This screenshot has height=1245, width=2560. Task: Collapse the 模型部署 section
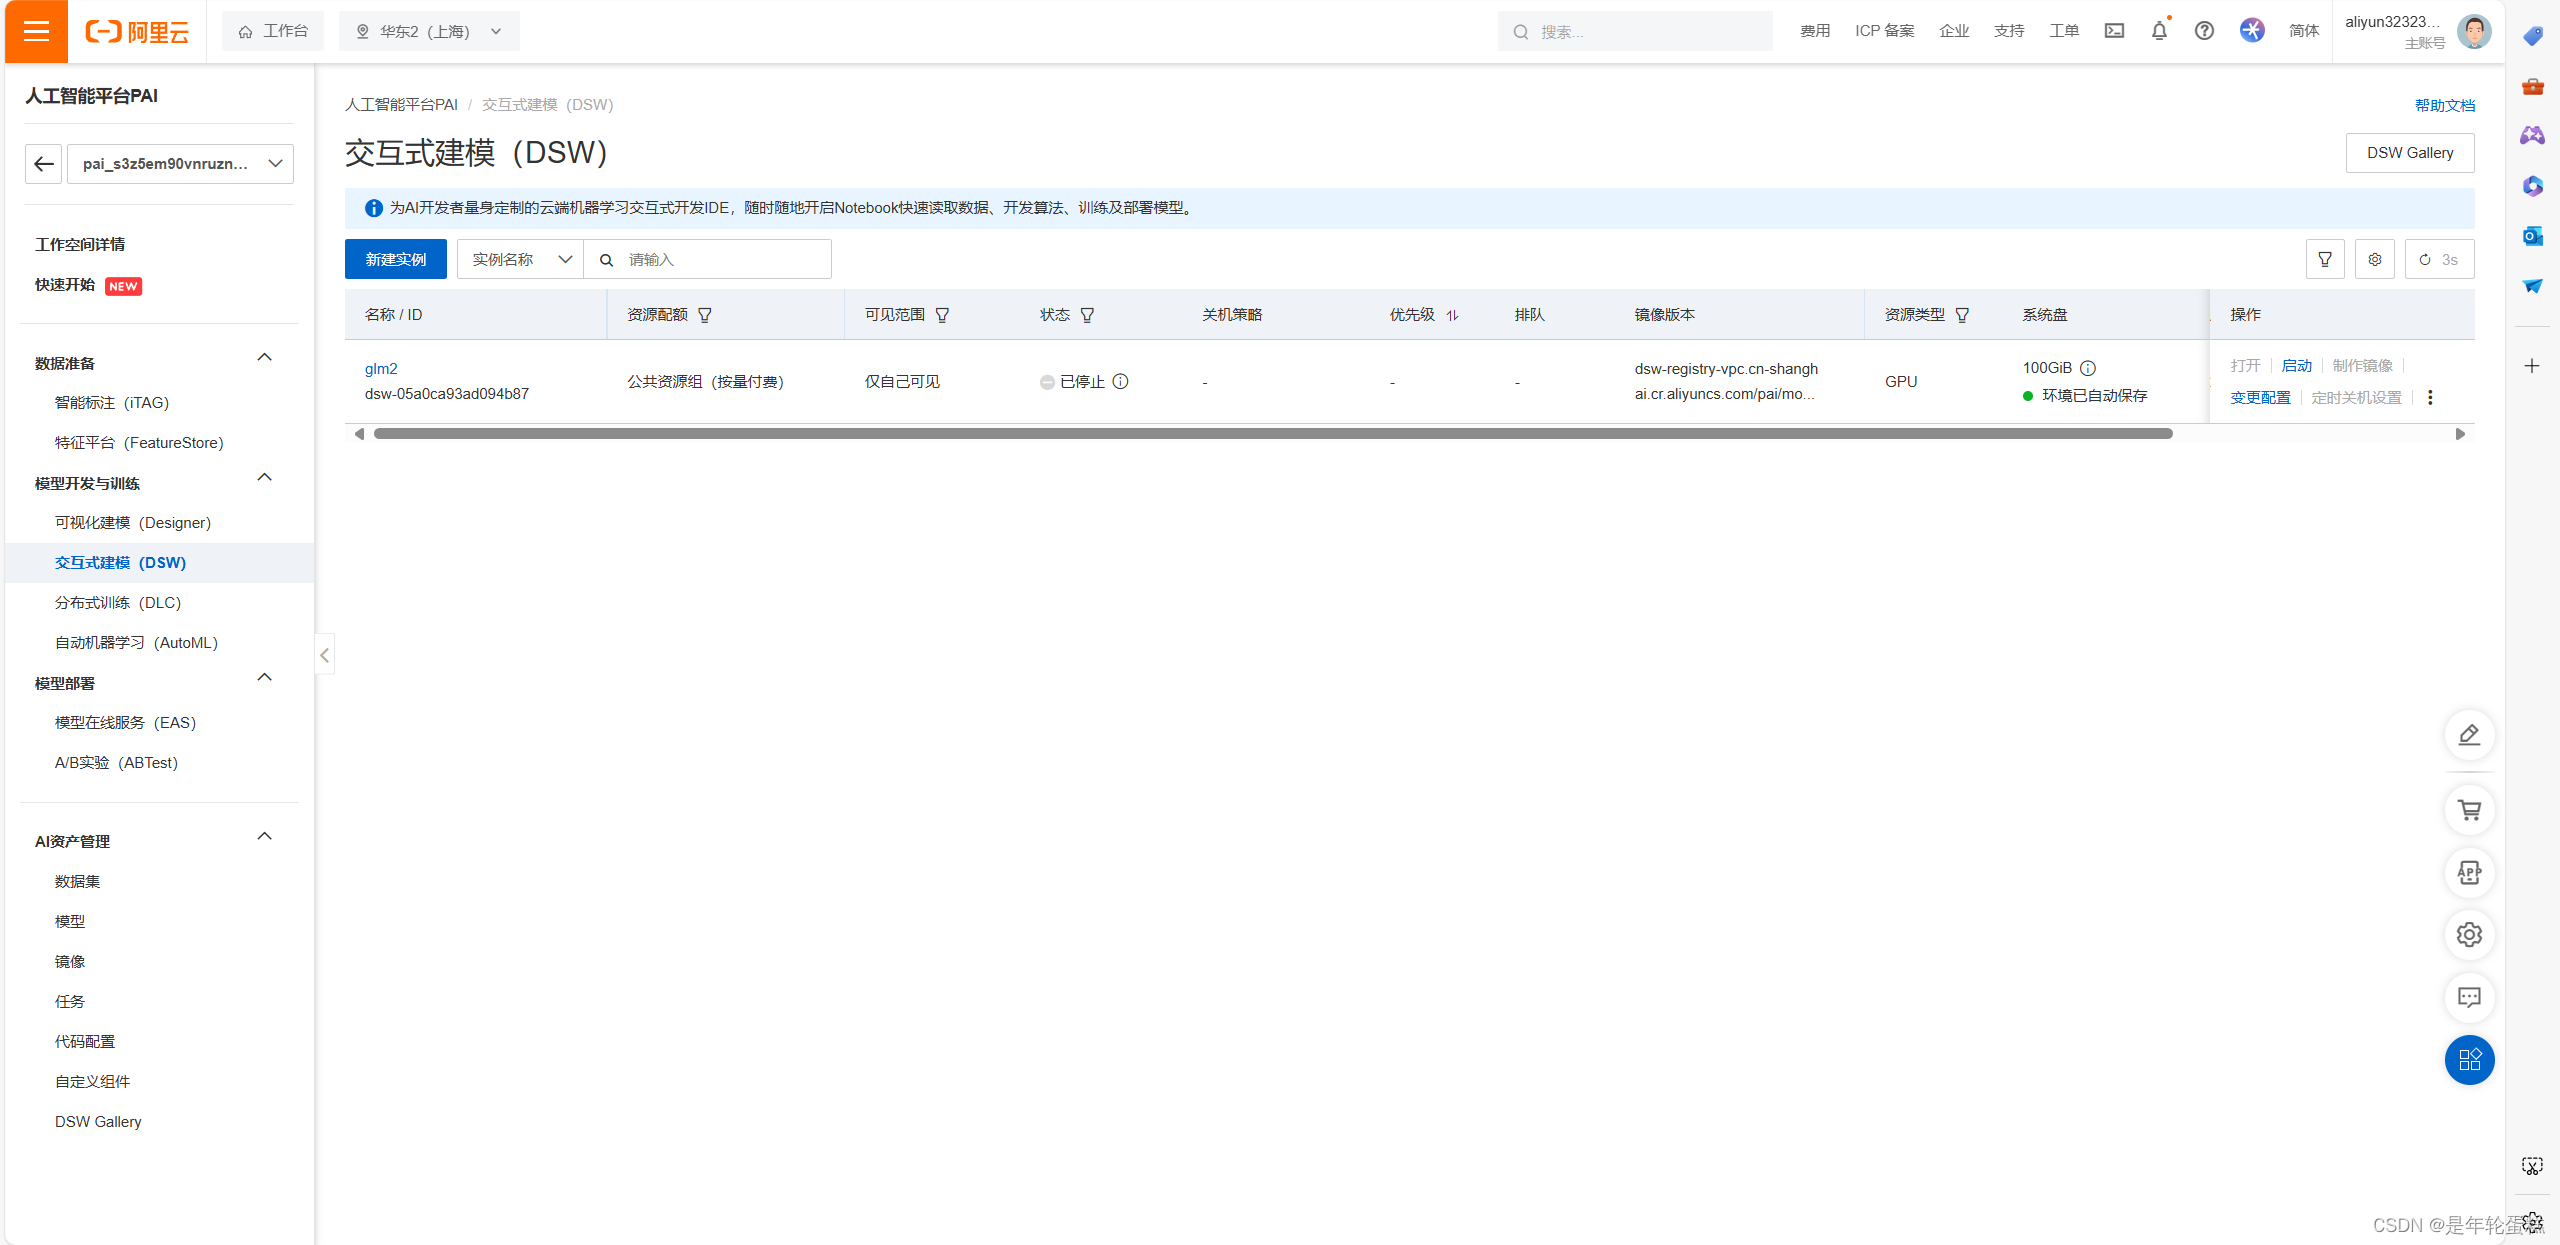point(264,678)
